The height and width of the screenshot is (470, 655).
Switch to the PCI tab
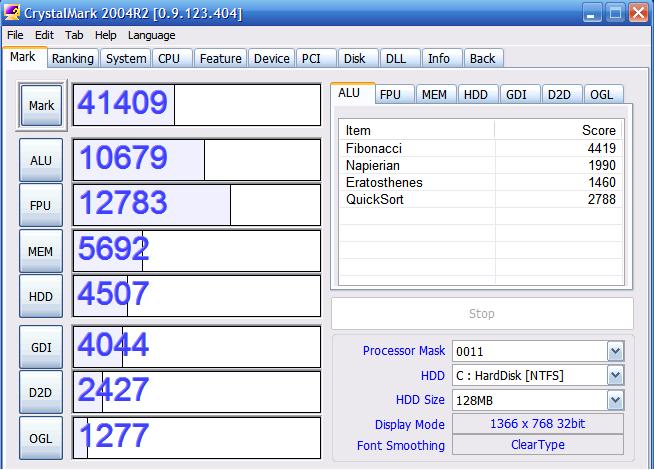pos(315,58)
